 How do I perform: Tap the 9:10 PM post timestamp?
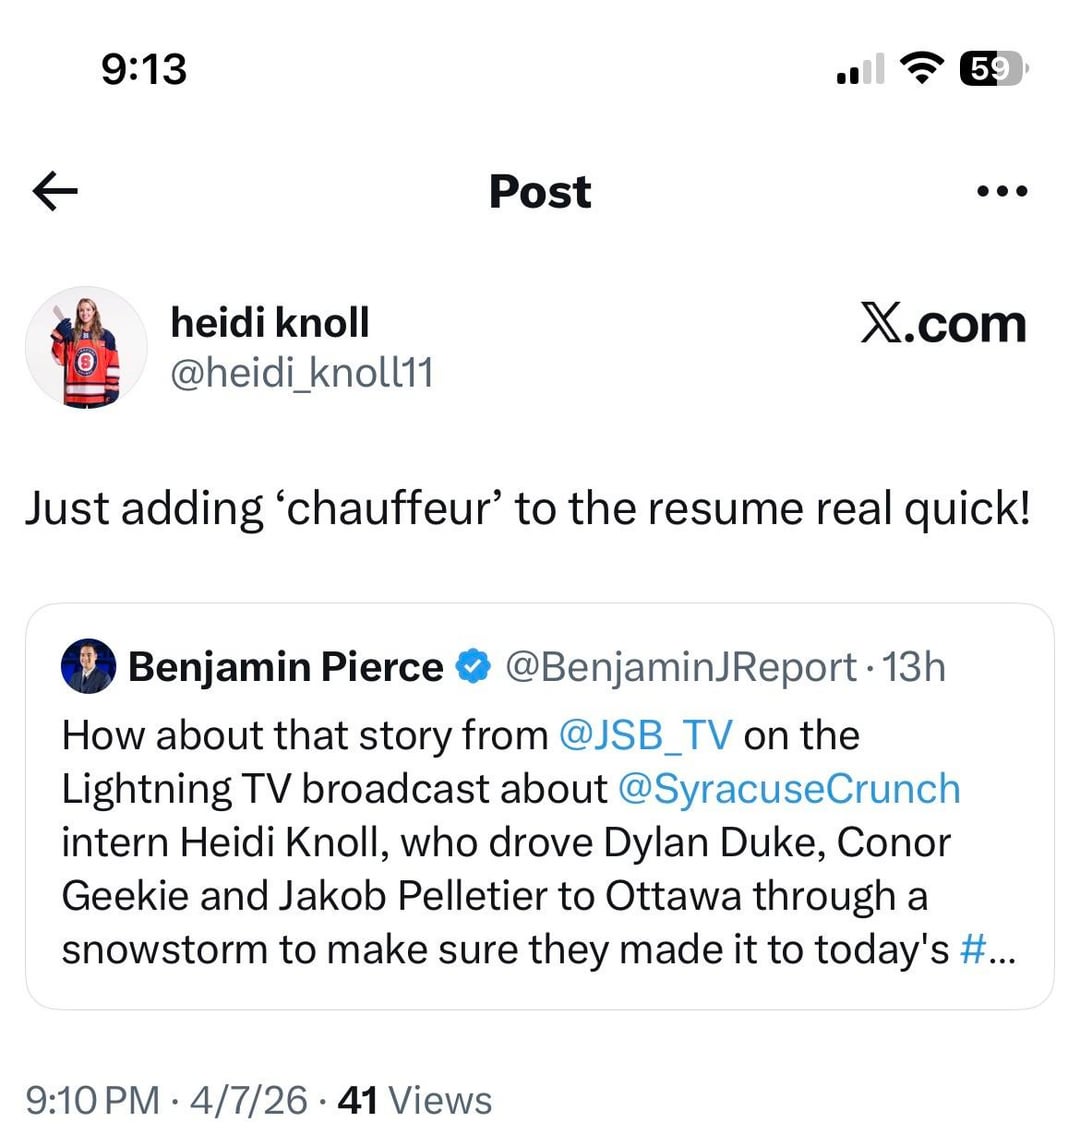[x=92, y=1100]
